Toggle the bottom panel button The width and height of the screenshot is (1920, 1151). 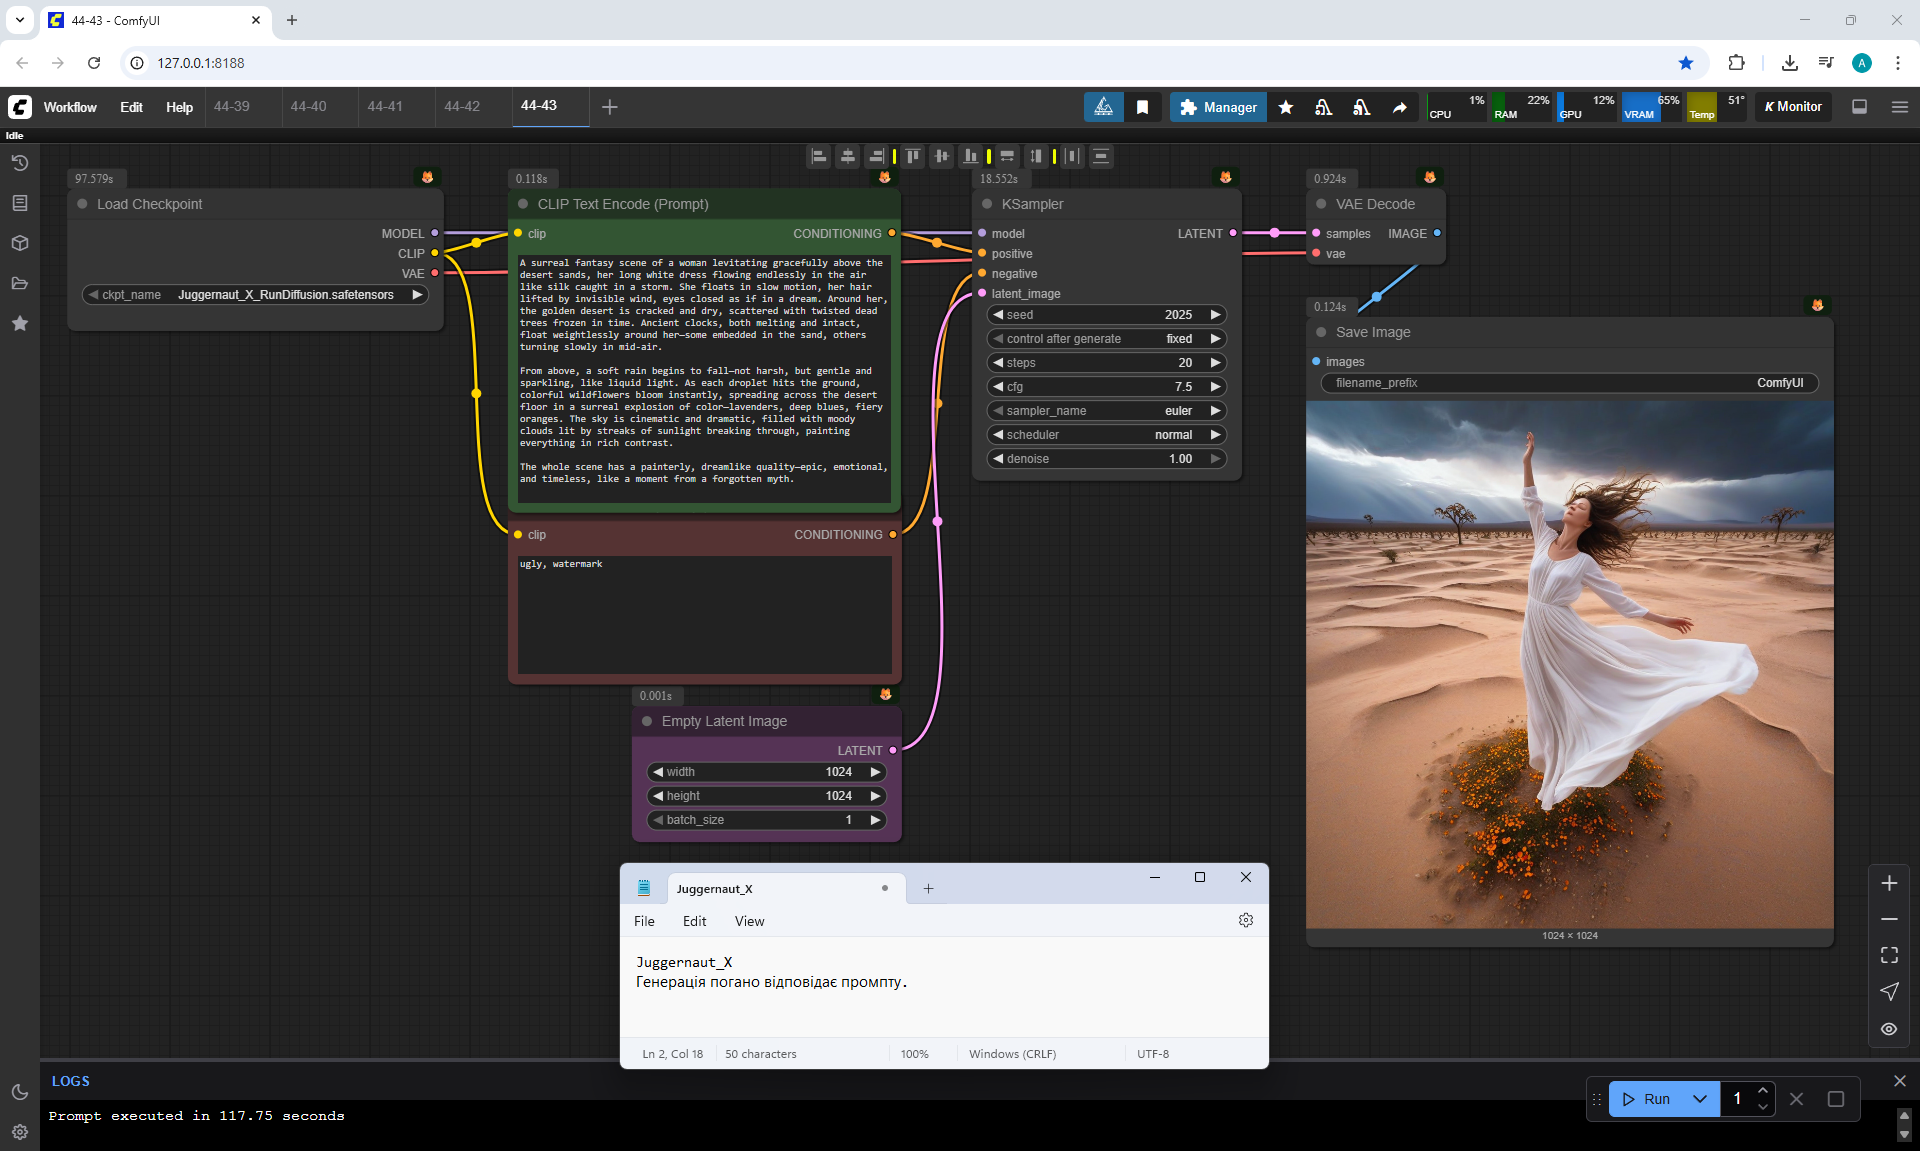coord(1860,107)
